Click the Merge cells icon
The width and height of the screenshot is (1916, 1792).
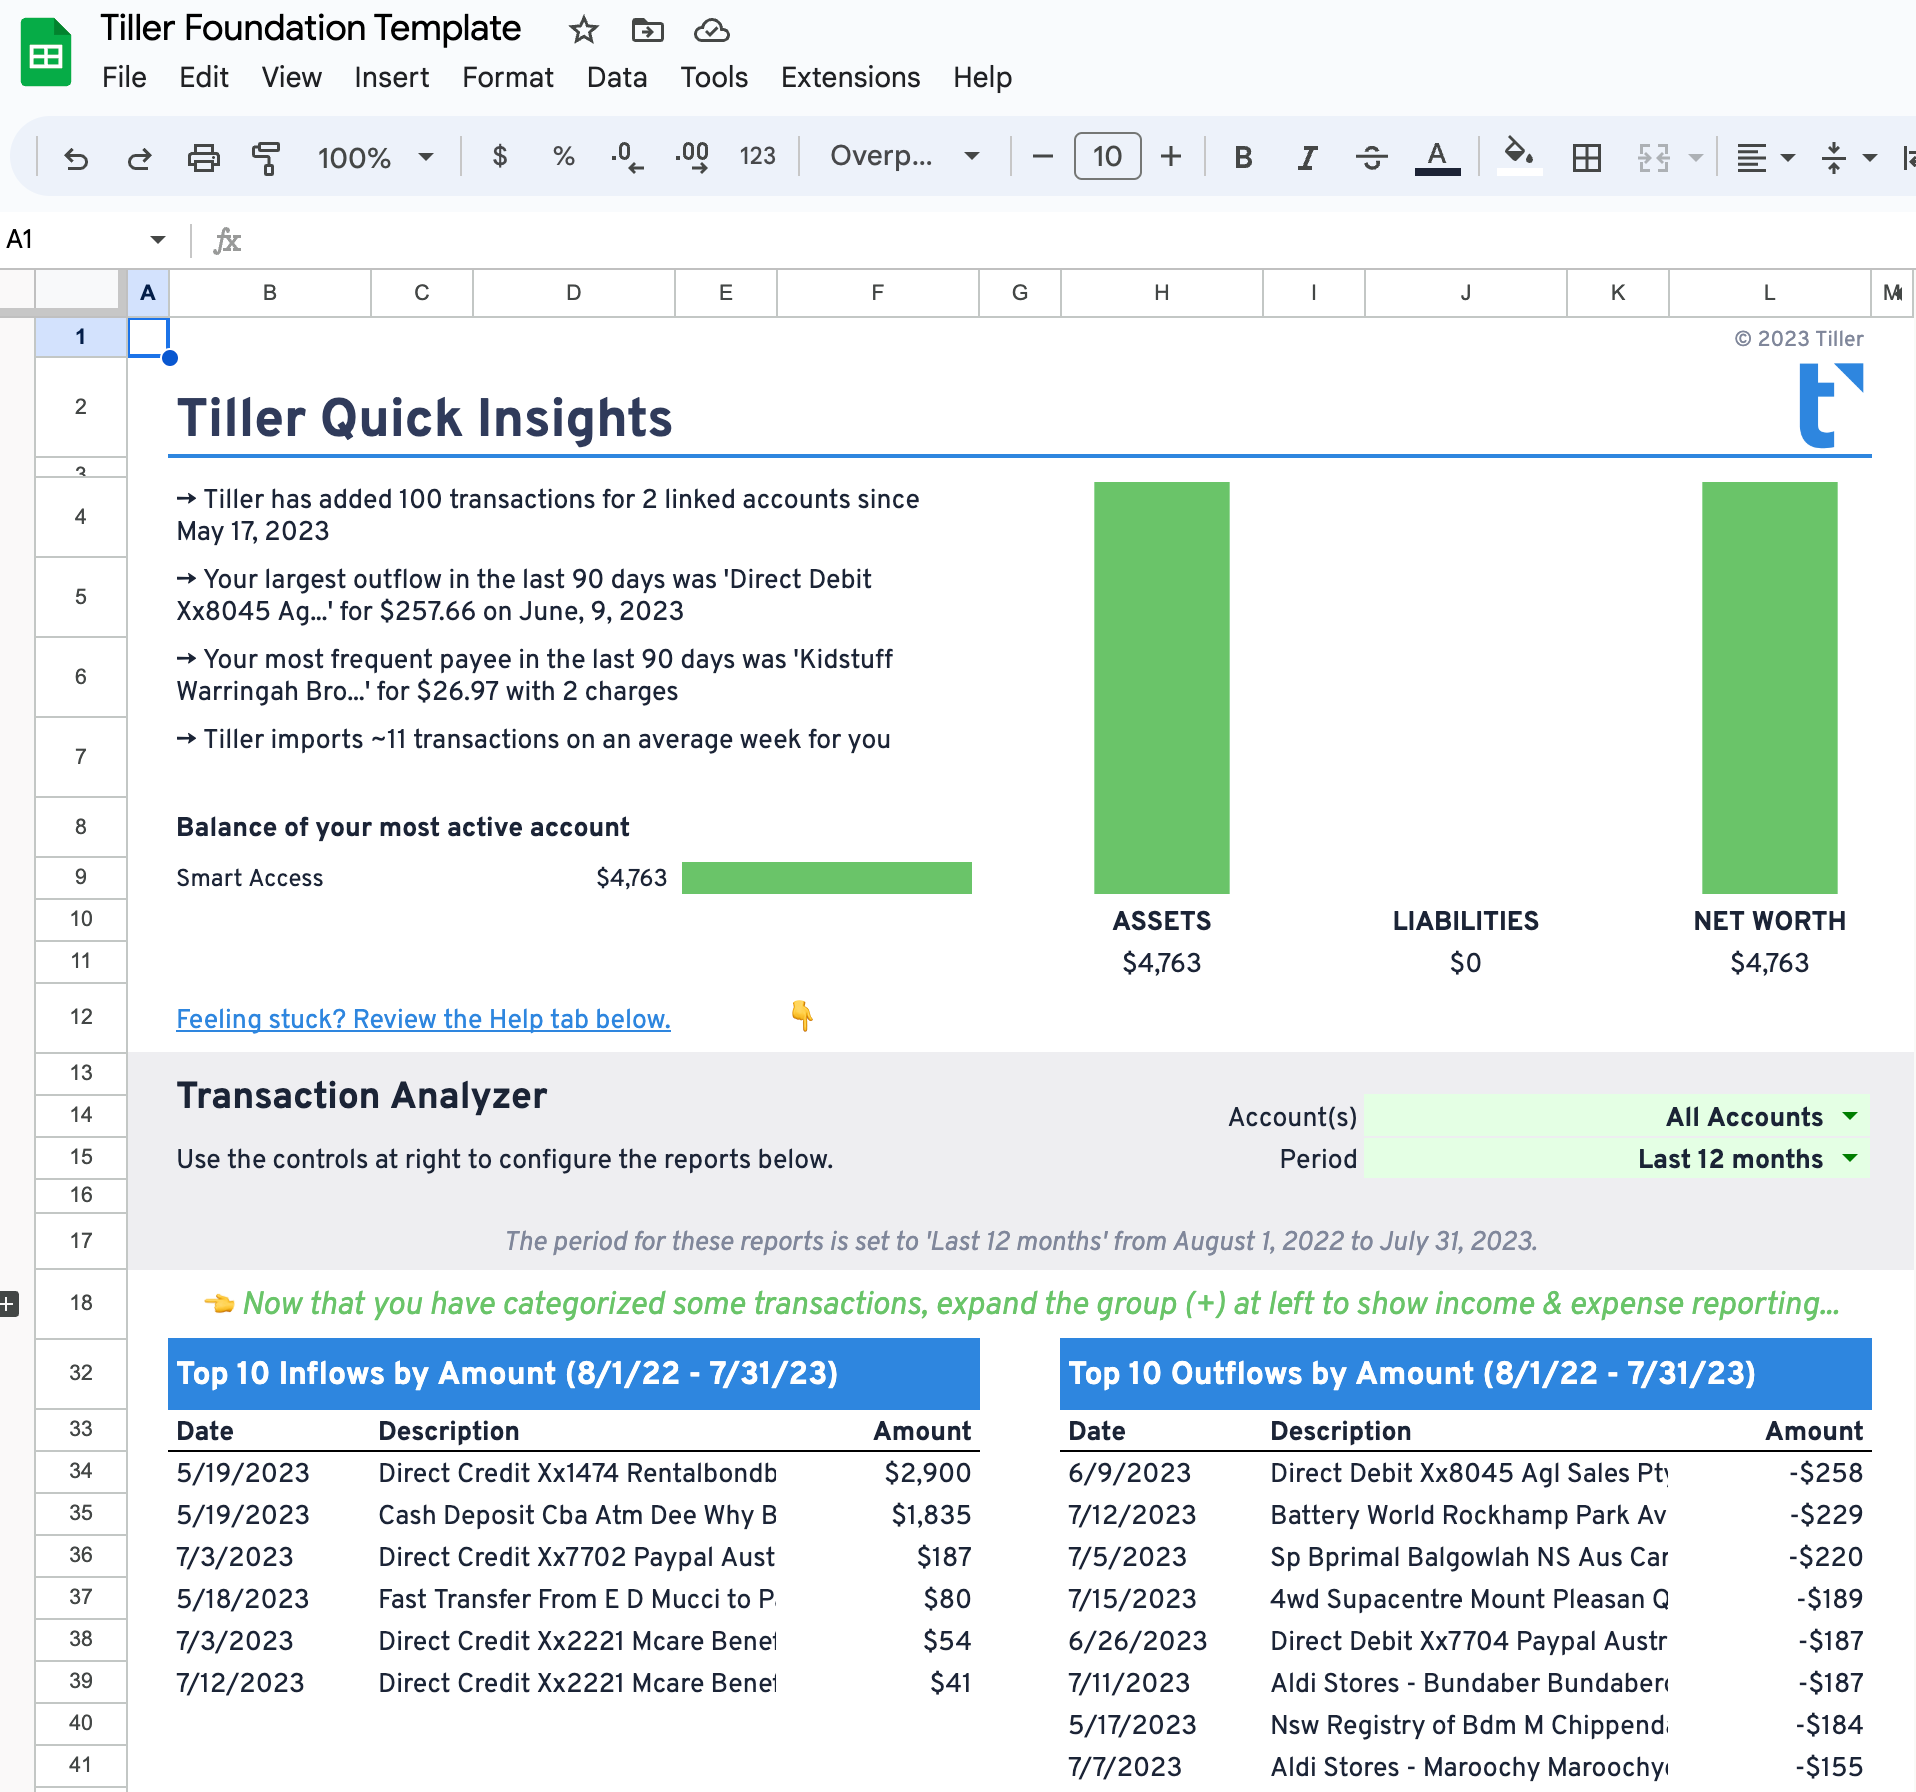pyautogui.click(x=1653, y=157)
